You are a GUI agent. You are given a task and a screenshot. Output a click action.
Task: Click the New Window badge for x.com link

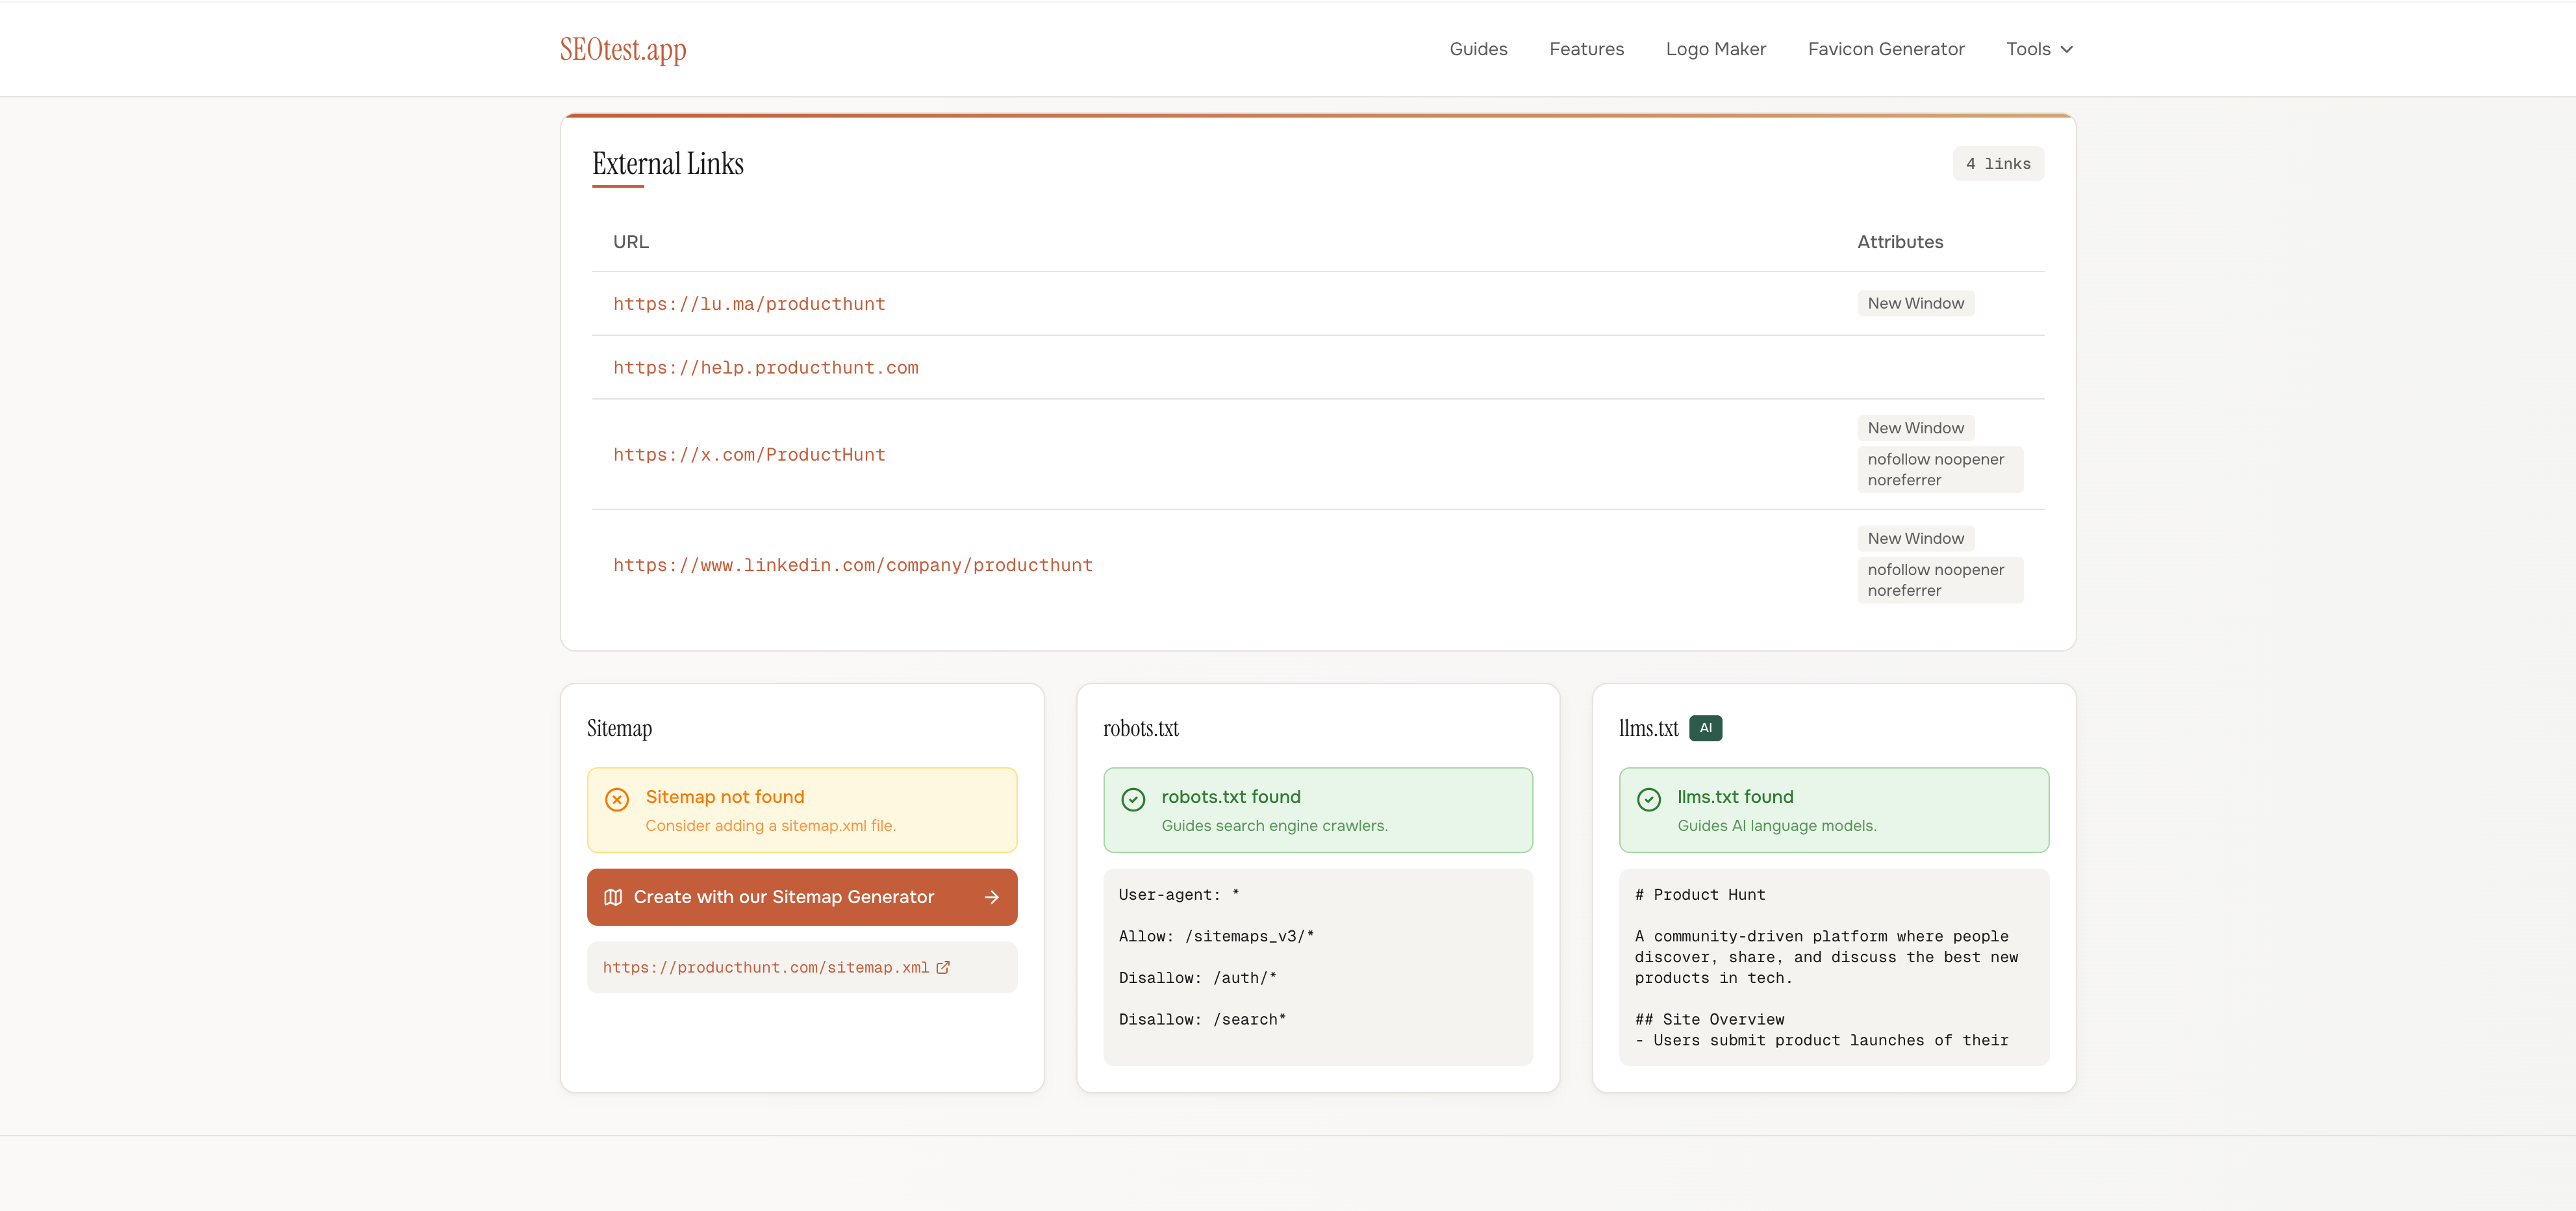click(x=1915, y=427)
